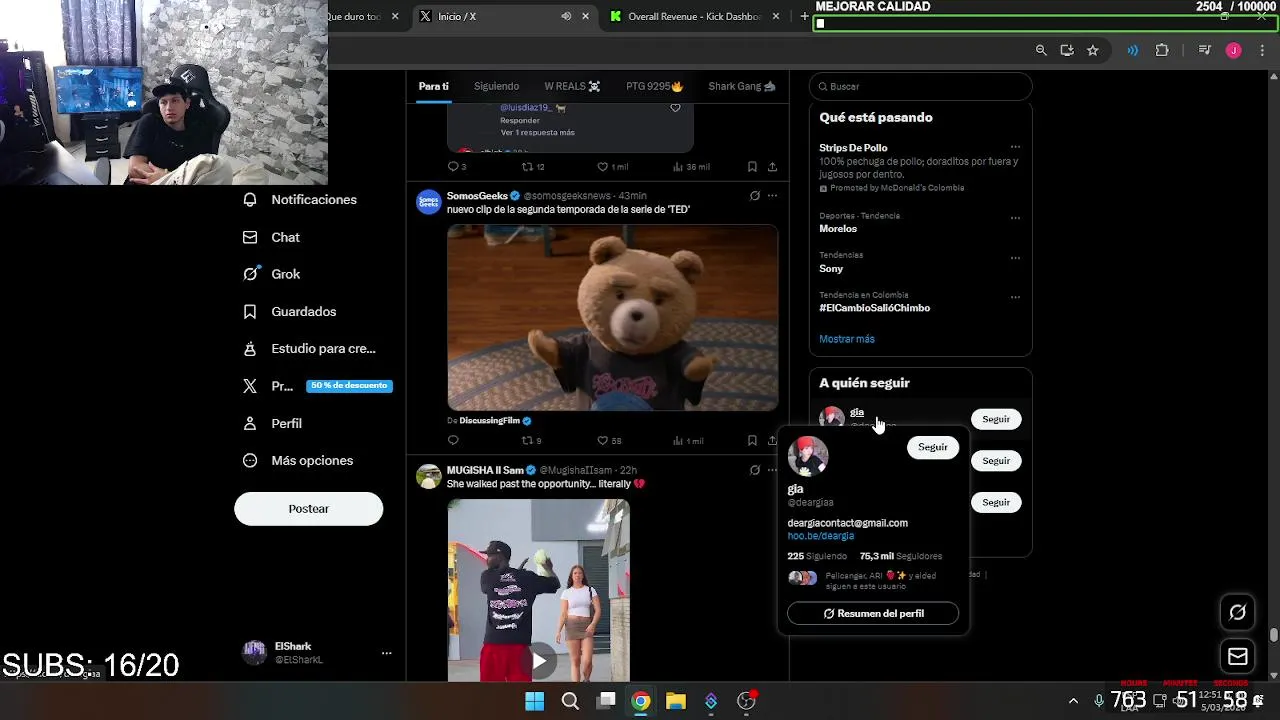Image resolution: width=1280 pixels, height=720 pixels.
Task: Switch to the Shark Gang tab
Action: coord(742,86)
